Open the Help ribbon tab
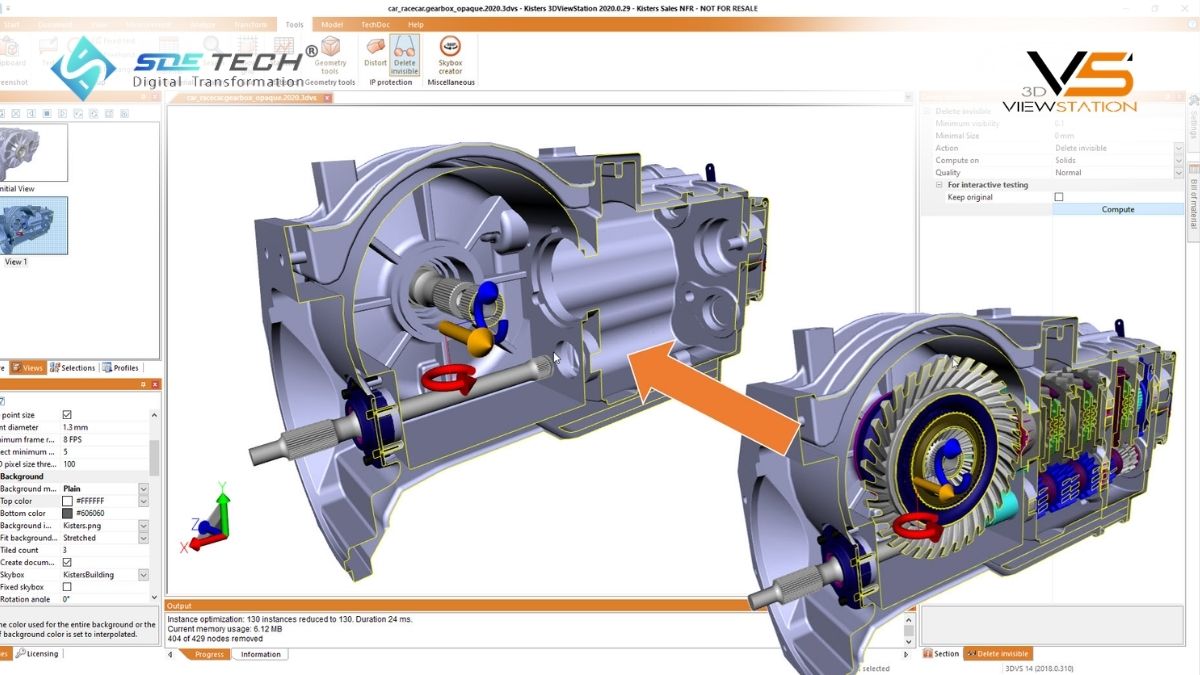The image size is (1200, 675). tap(416, 24)
